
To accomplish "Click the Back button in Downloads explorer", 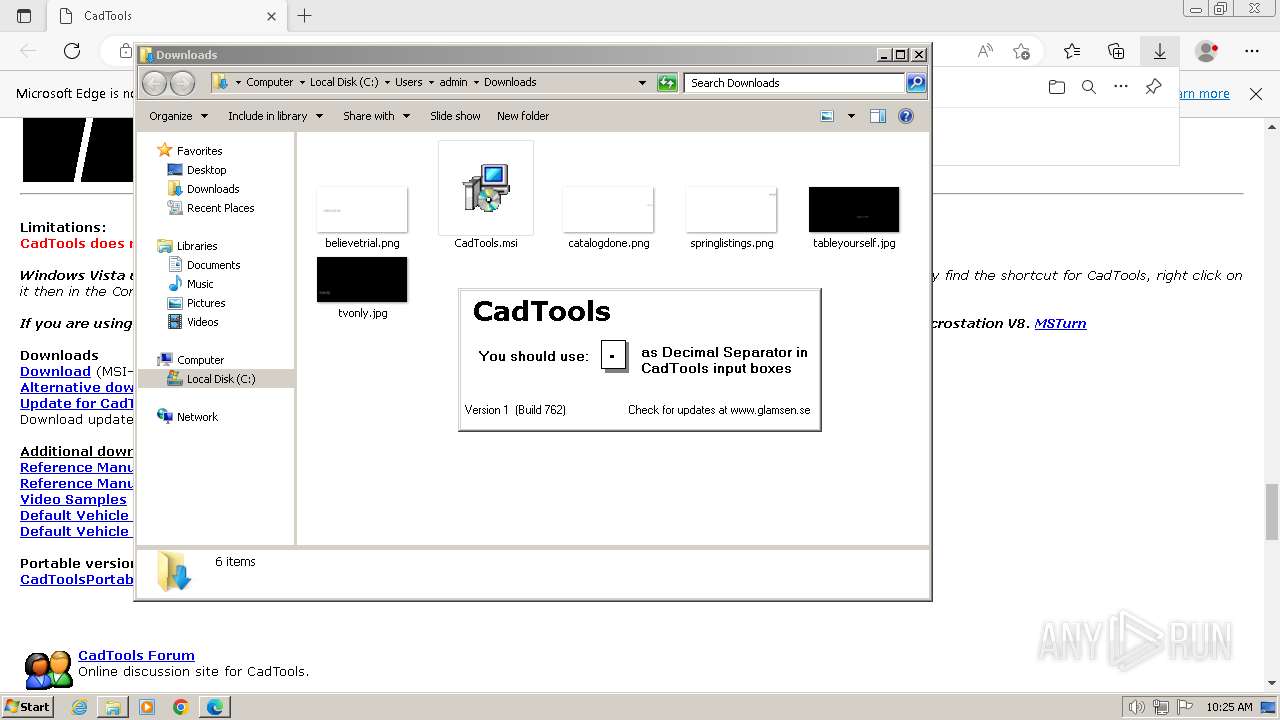I will [154, 83].
